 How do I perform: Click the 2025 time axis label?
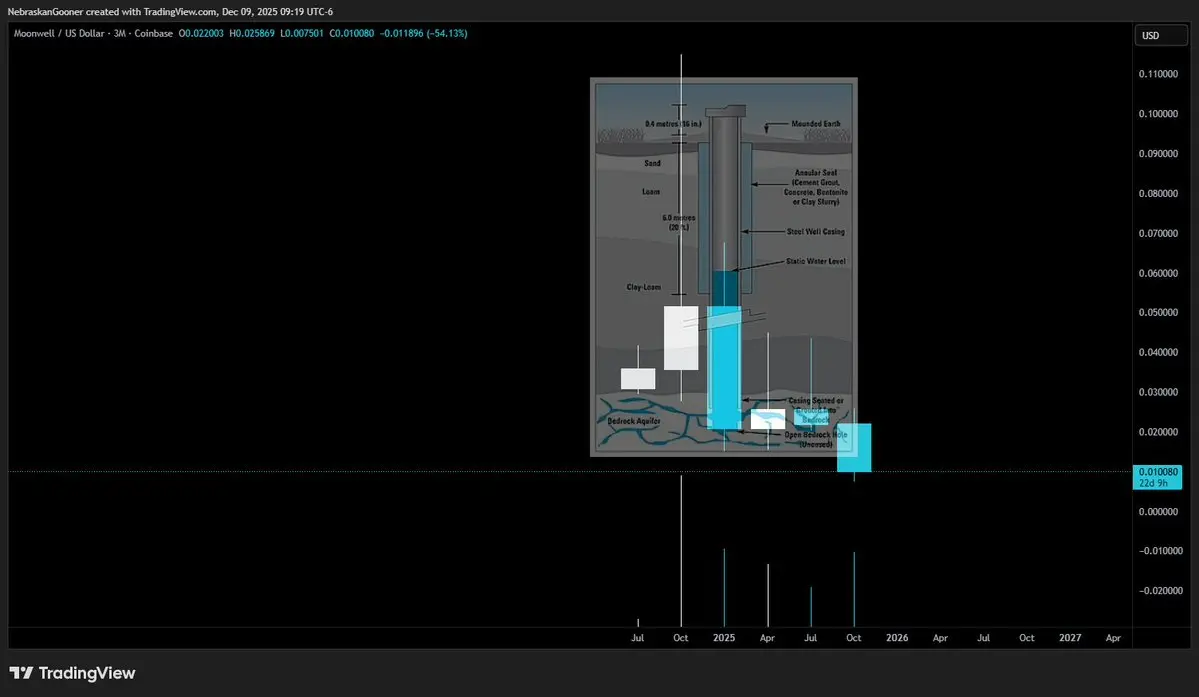(x=724, y=637)
